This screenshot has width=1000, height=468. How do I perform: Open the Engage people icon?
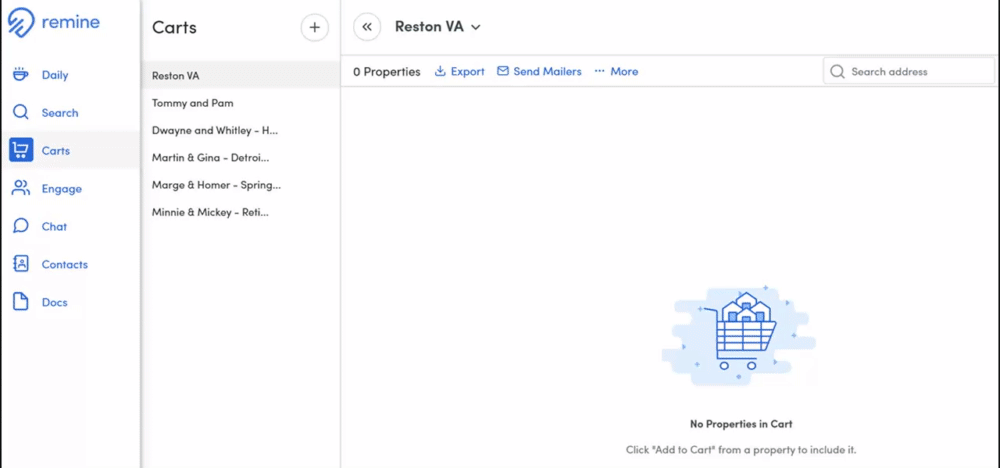pos(21,188)
